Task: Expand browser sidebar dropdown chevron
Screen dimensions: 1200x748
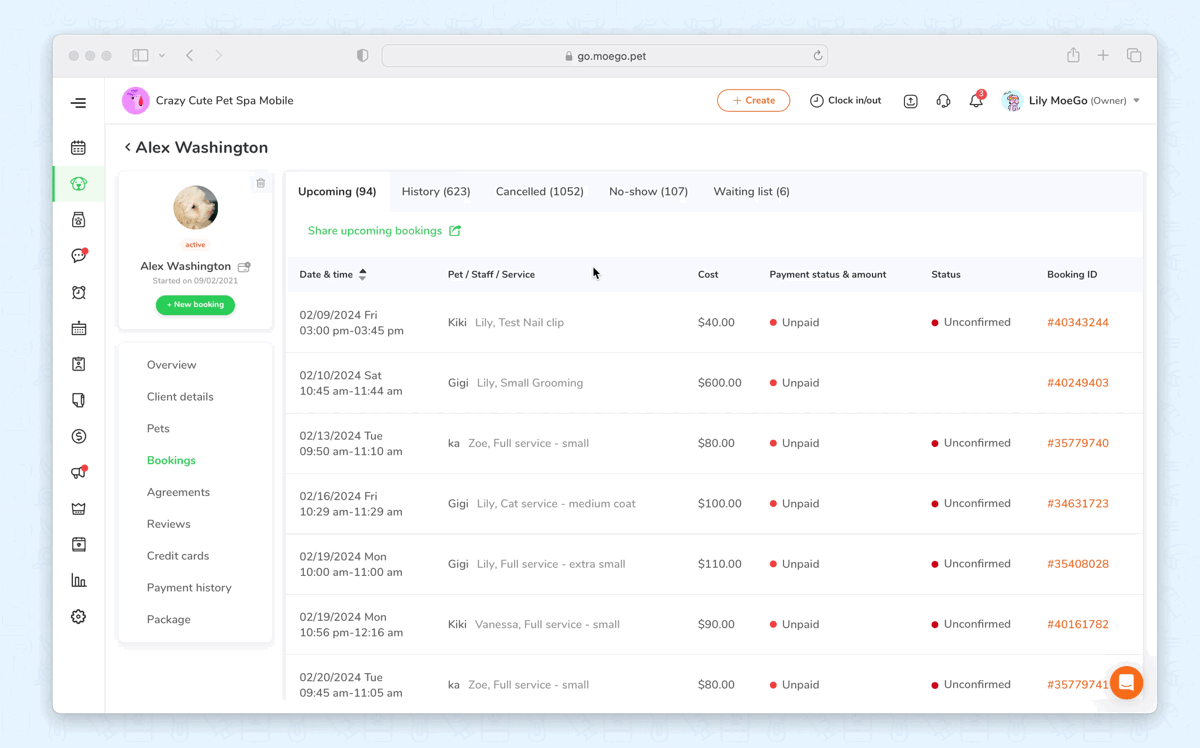Action: point(162,56)
